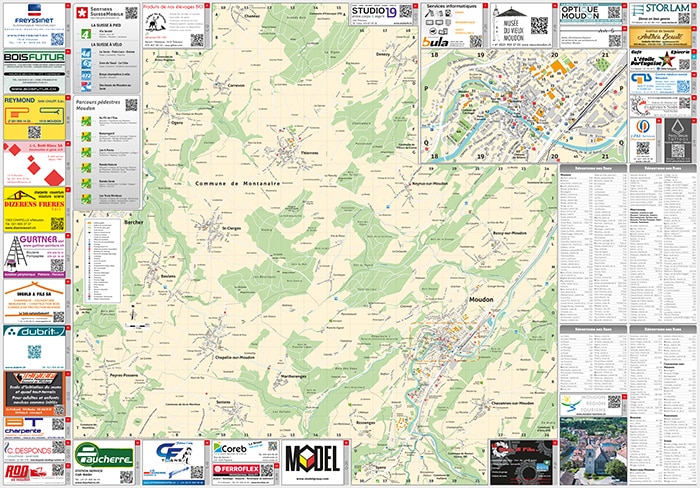The width and height of the screenshot is (700, 488).
Task: Open the detailed Moudon town inset map
Action: [523, 106]
